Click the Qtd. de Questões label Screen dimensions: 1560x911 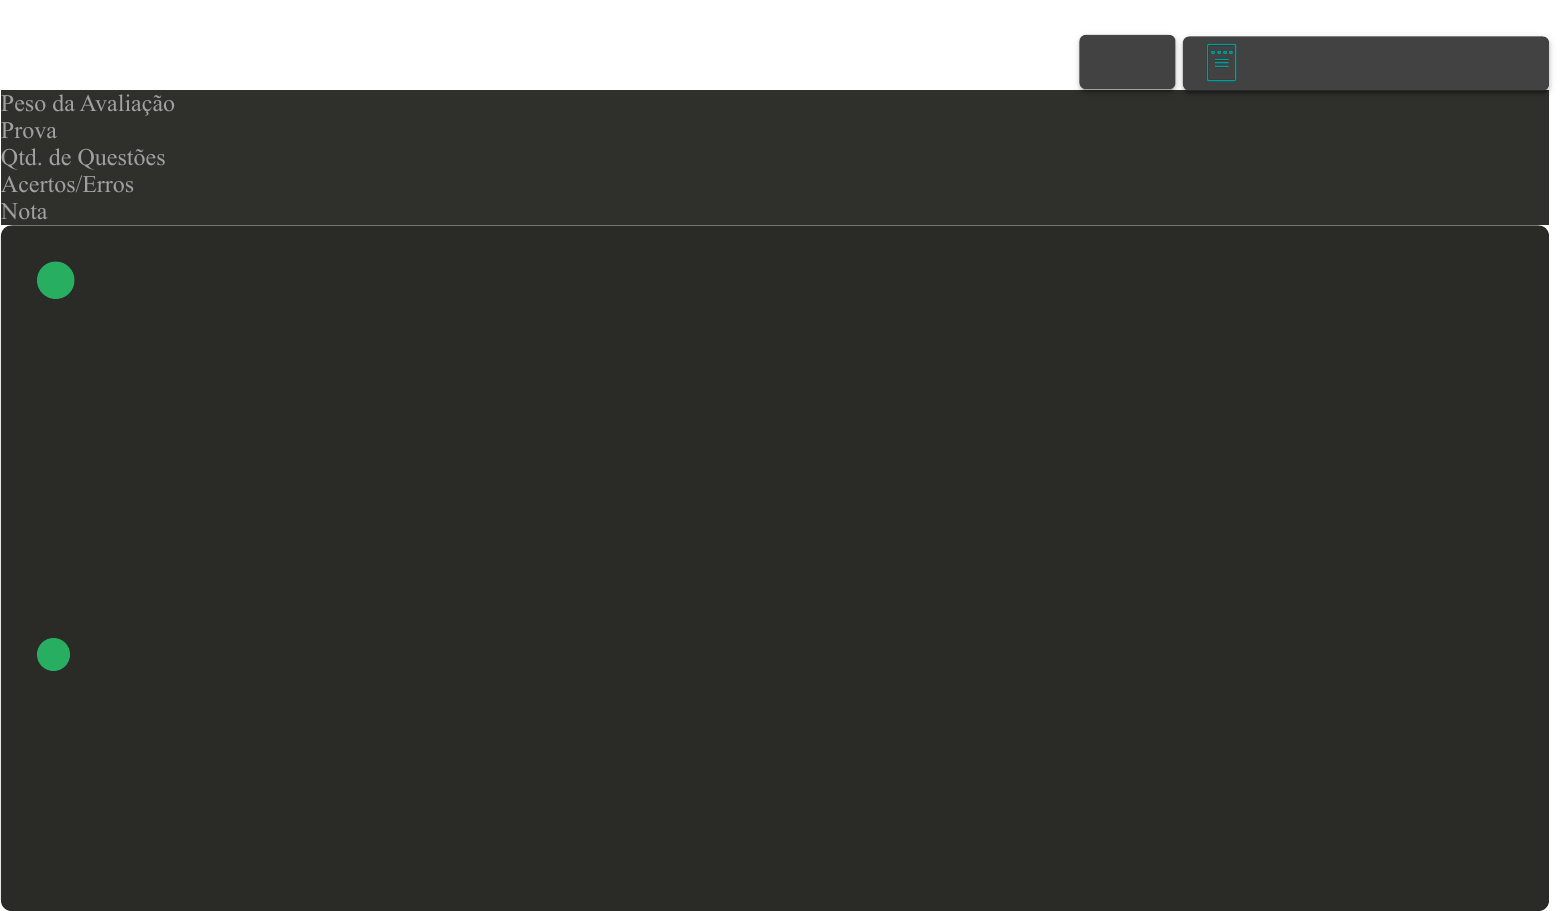click(x=83, y=157)
